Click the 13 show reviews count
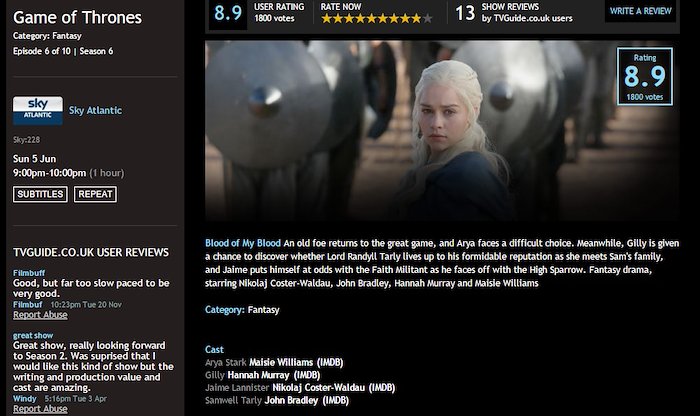Viewport: 700px width, 416px height. point(465,13)
